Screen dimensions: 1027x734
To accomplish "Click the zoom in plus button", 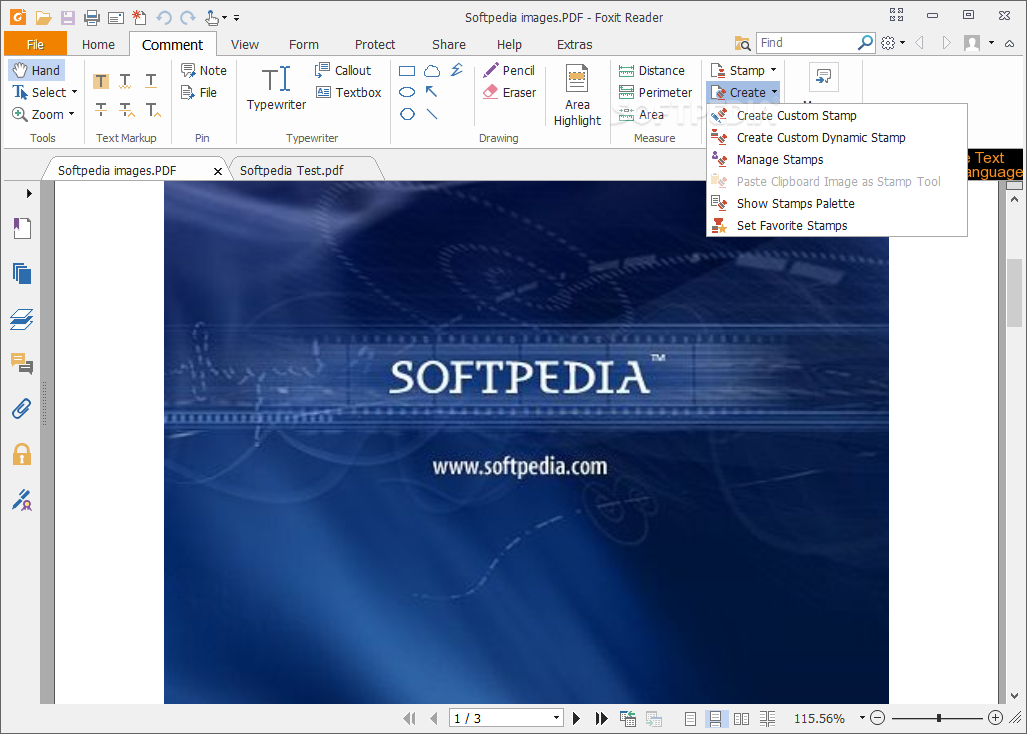I will point(995,718).
